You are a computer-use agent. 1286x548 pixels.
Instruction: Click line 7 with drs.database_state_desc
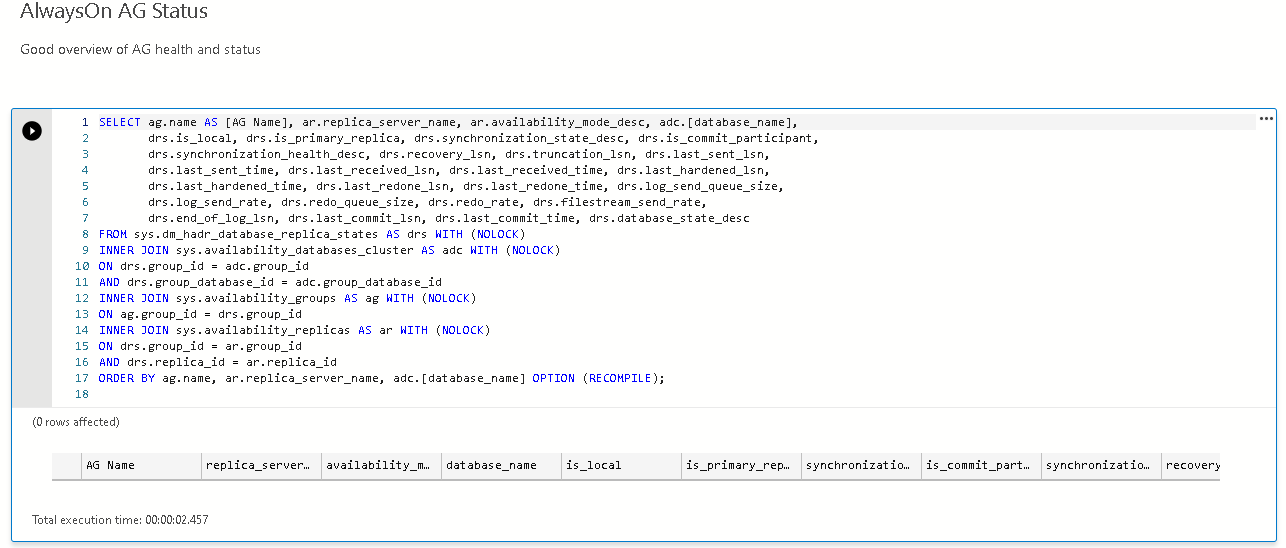[449, 218]
